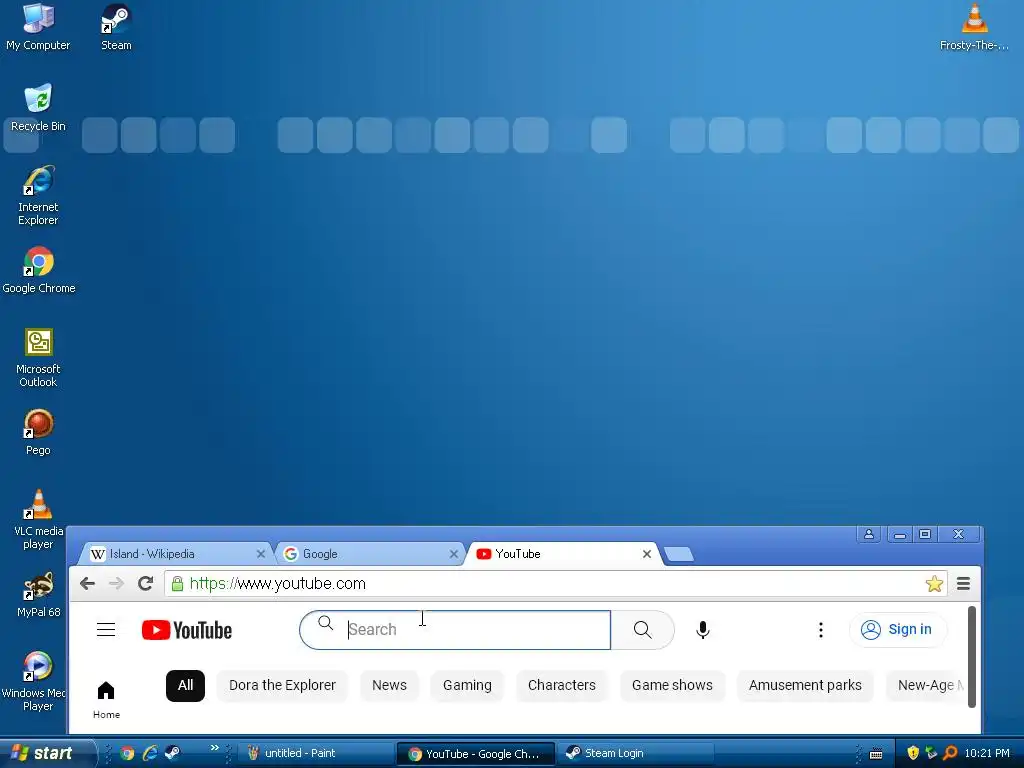Launch Windows Media Player shortcut
The height and width of the screenshot is (768, 1024).
click(36, 681)
